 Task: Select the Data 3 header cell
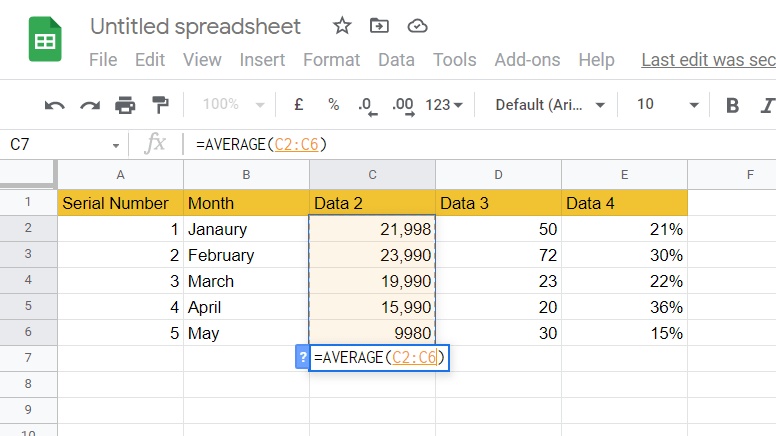(498, 203)
